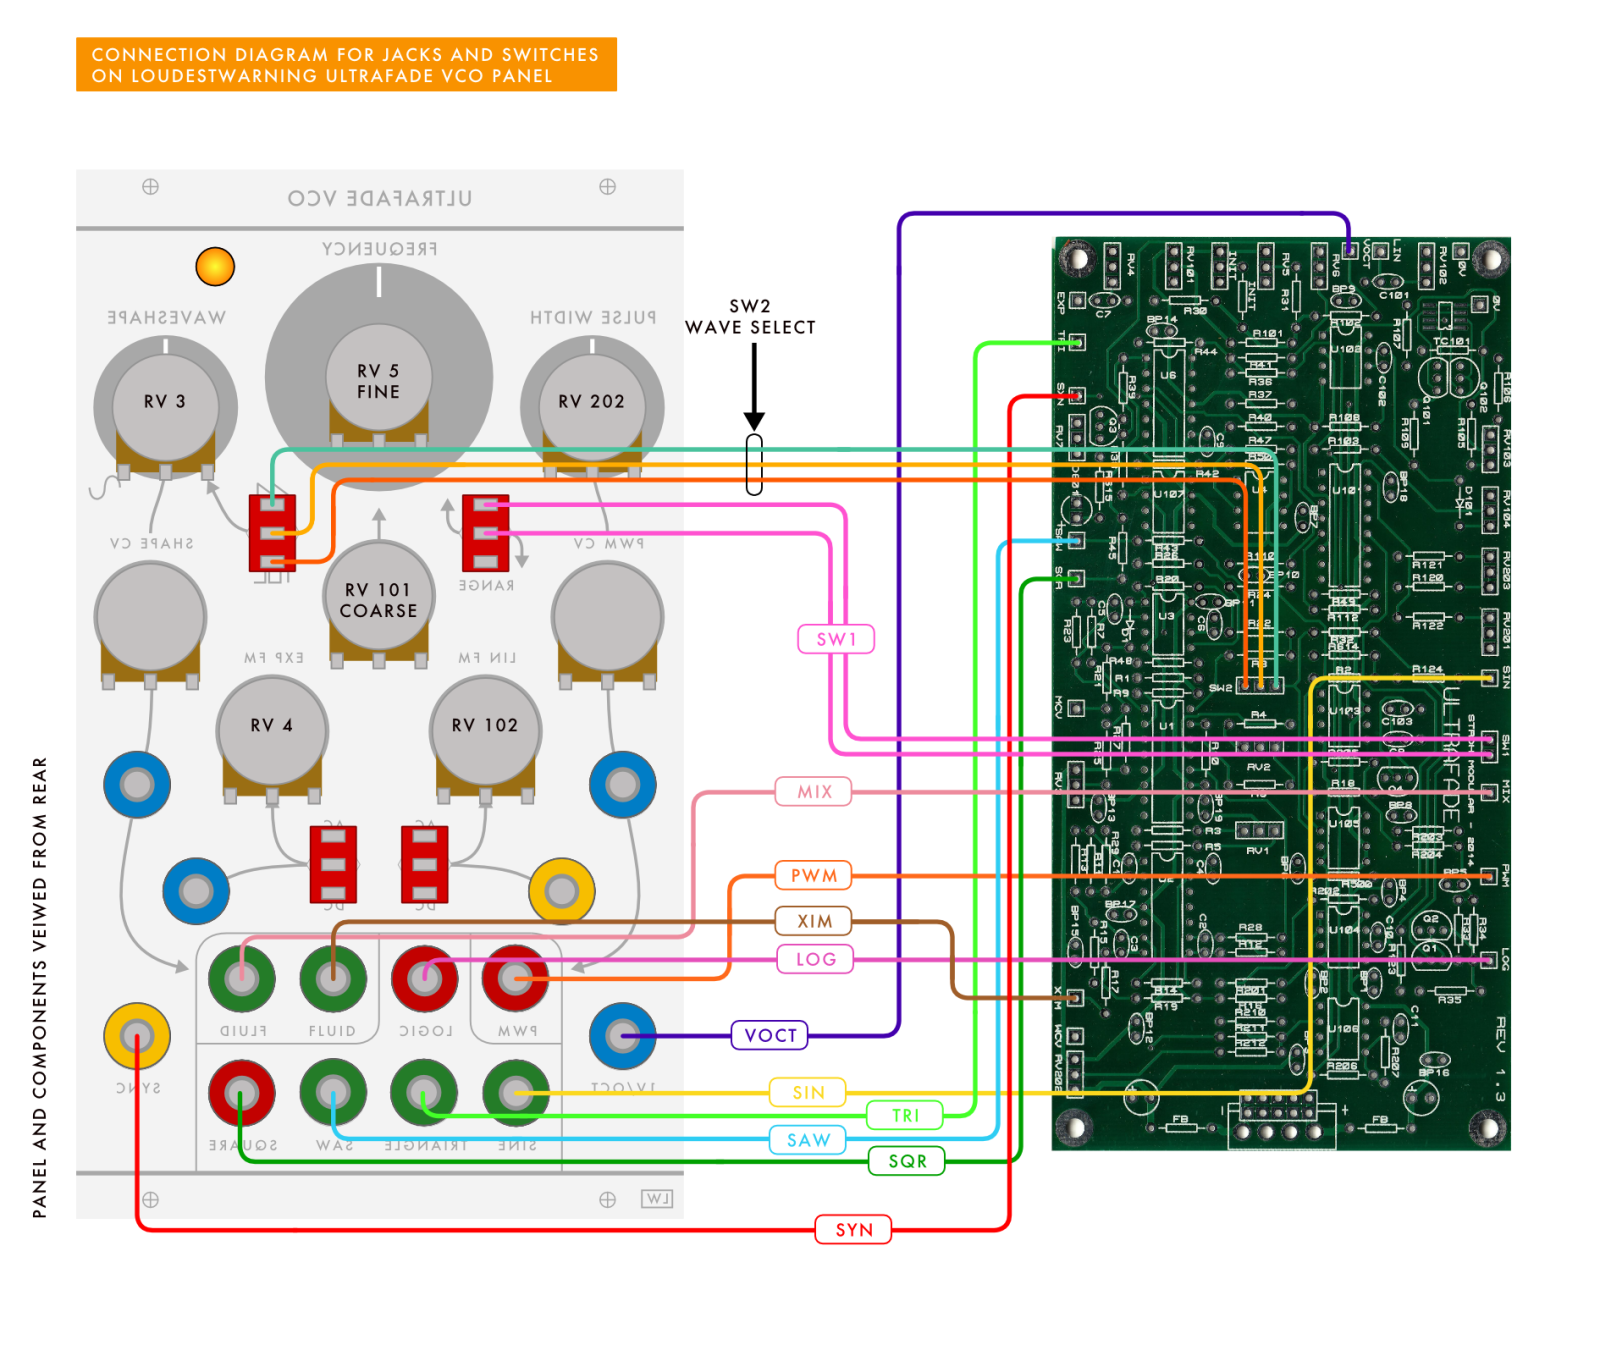Click the orange PWM wire label

[x=814, y=875]
